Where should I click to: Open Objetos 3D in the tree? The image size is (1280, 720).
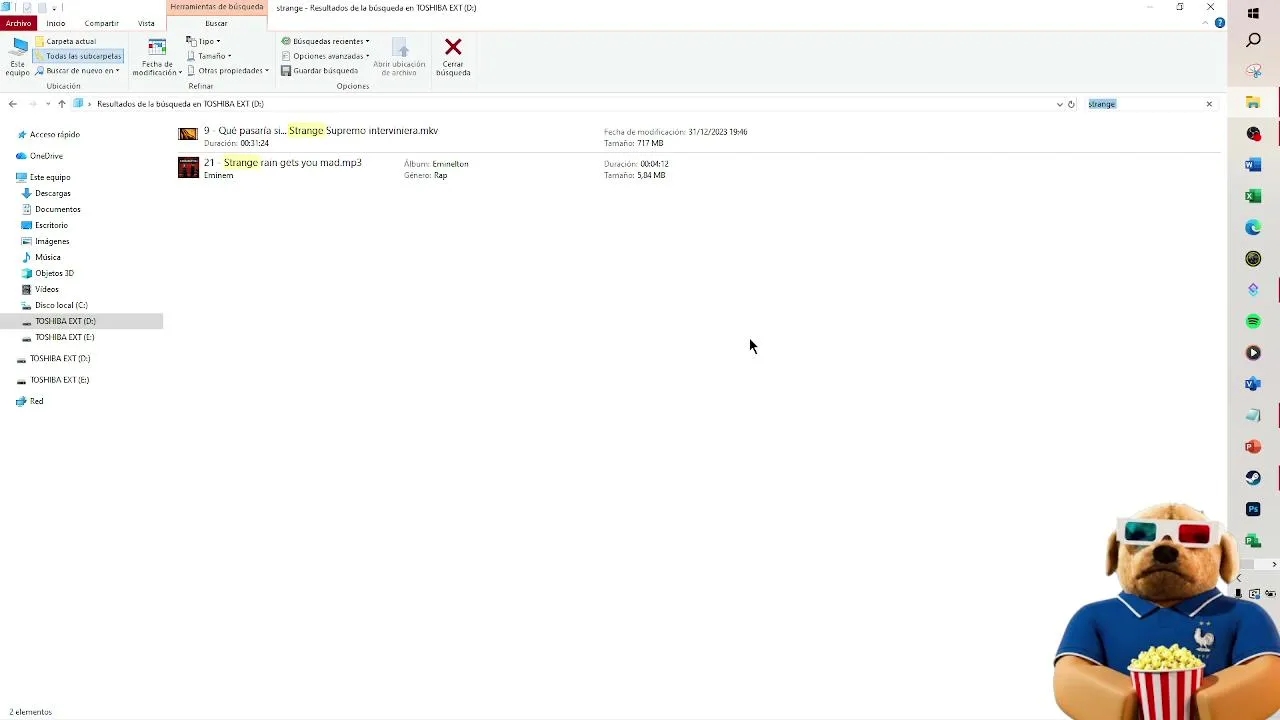pos(54,273)
